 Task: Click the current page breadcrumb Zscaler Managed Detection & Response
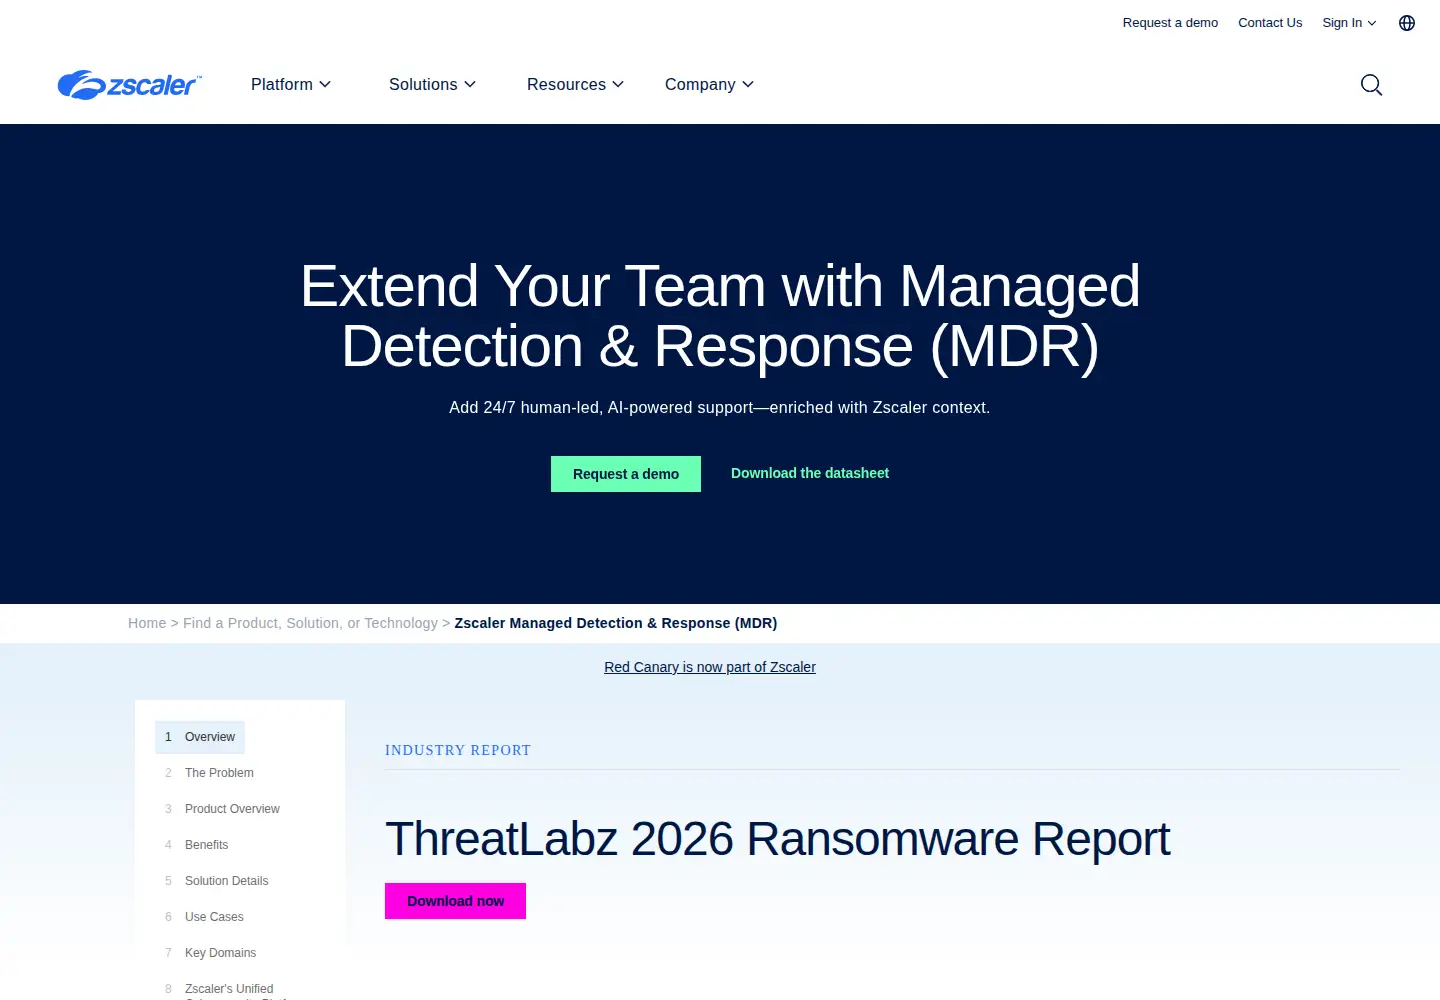click(616, 623)
